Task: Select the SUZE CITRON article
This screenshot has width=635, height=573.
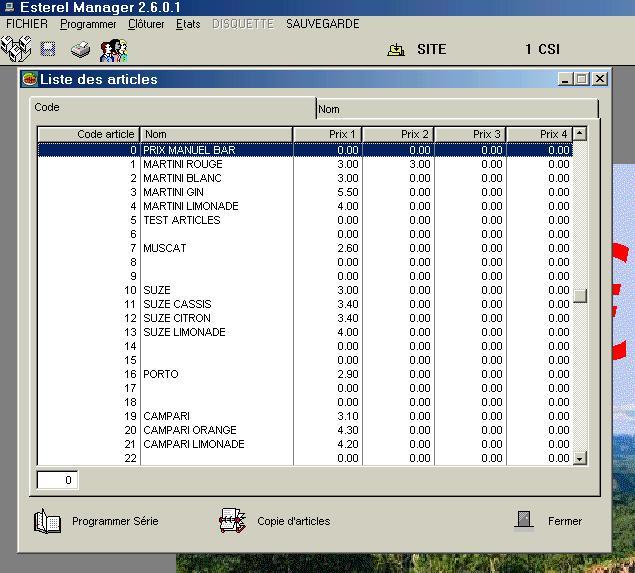Action: [x=305, y=318]
